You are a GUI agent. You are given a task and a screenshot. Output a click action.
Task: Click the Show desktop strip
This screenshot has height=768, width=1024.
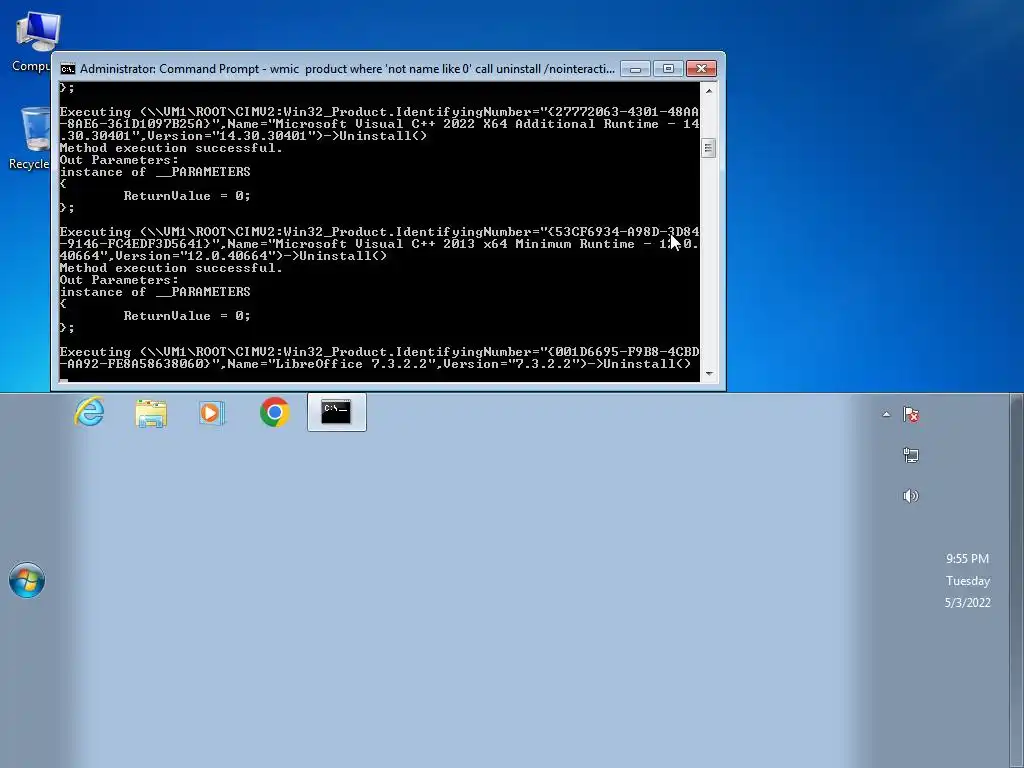click(1016, 581)
